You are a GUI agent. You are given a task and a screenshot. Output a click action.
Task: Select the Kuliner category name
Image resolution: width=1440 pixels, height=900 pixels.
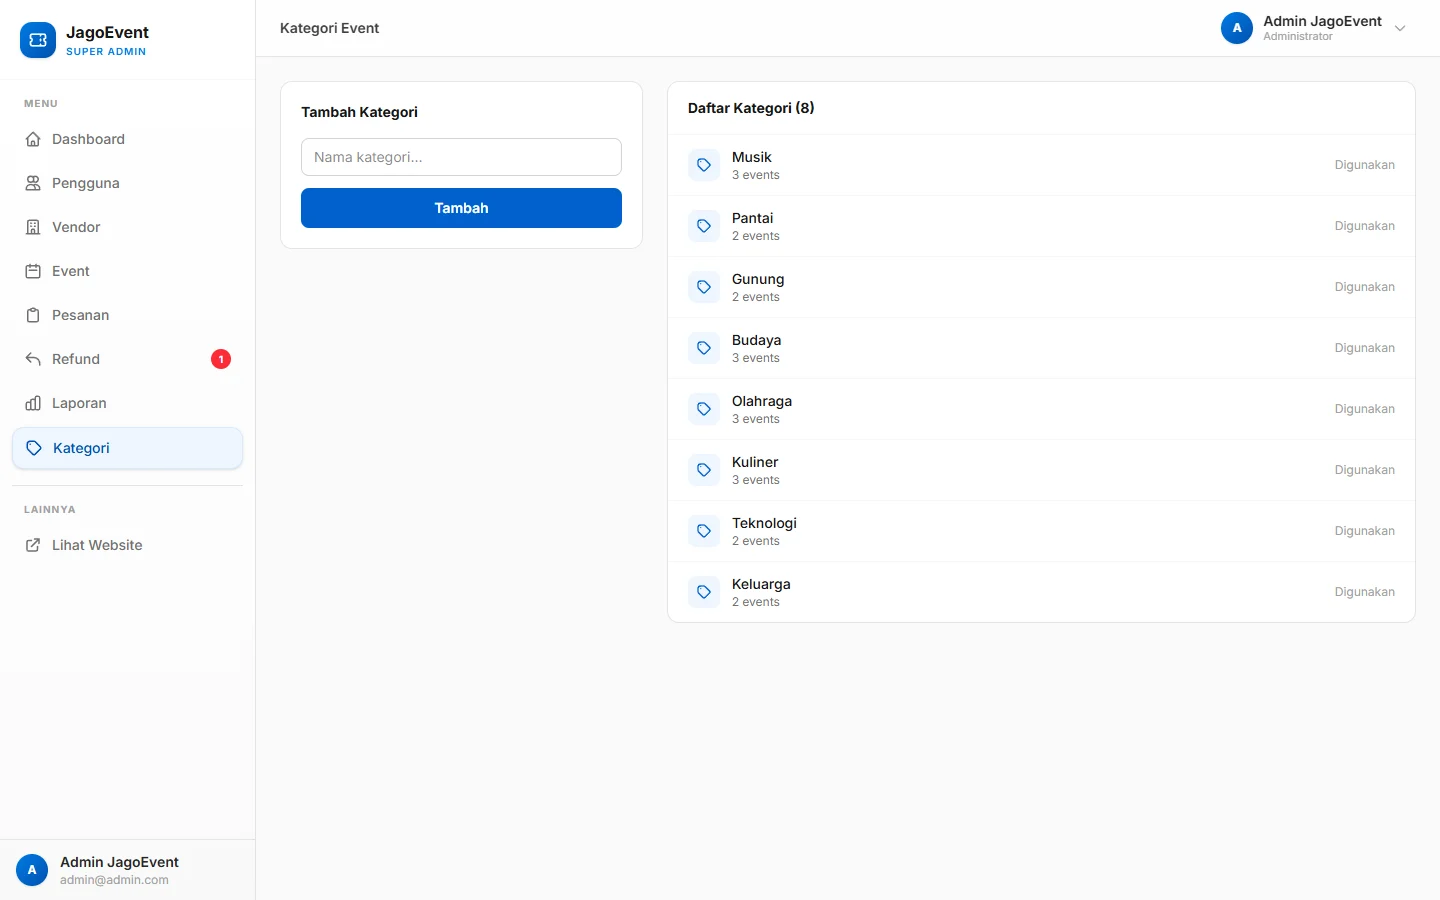(755, 462)
